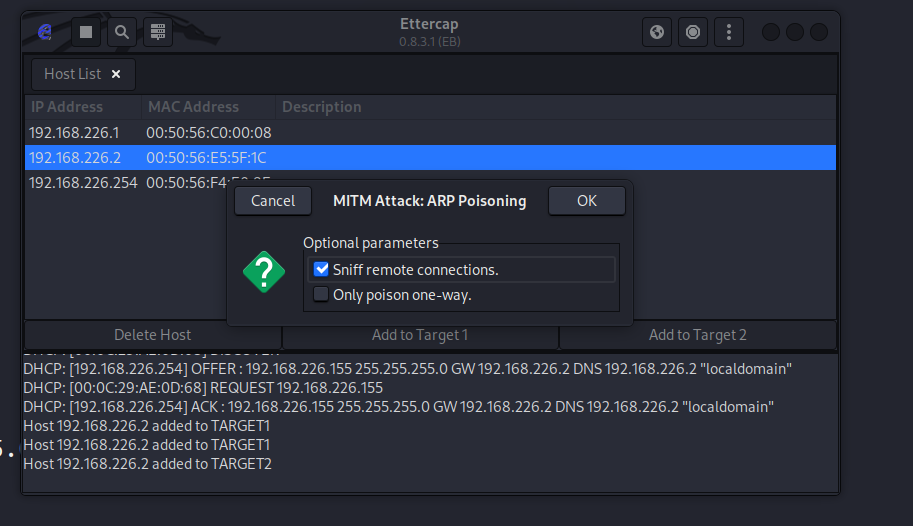Stop sniffing with the square button
Screen dimensions: 913x526
86,32
